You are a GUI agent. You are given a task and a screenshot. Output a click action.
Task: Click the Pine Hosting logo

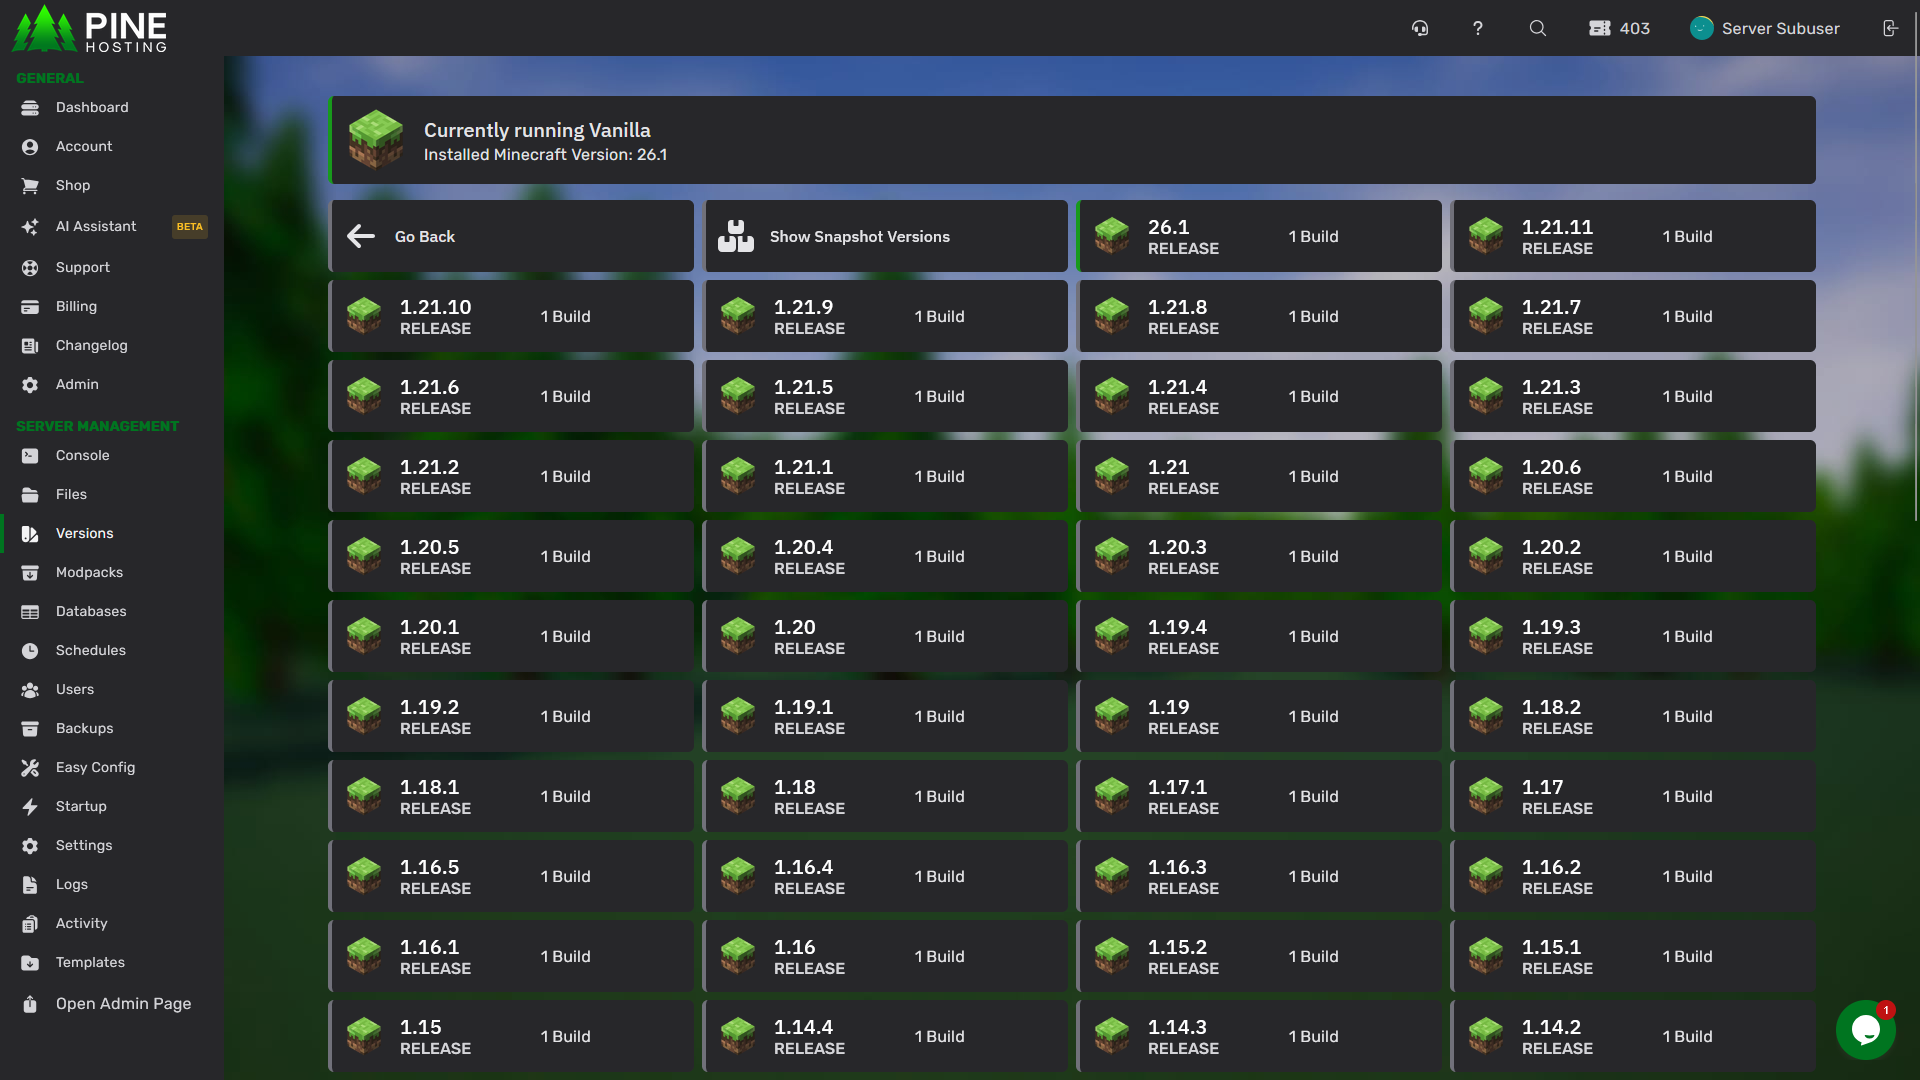[x=88, y=28]
